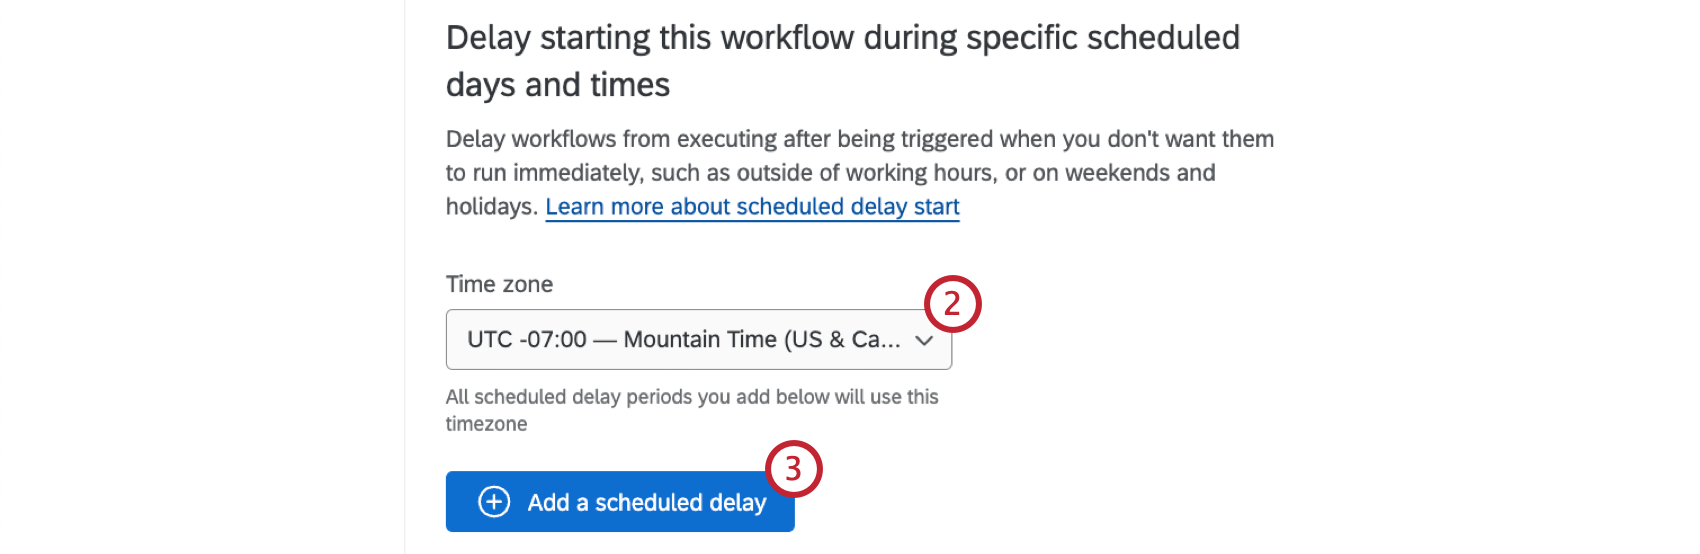
Task: Open the Learn more about scheduled delay start link
Action: 752,207
